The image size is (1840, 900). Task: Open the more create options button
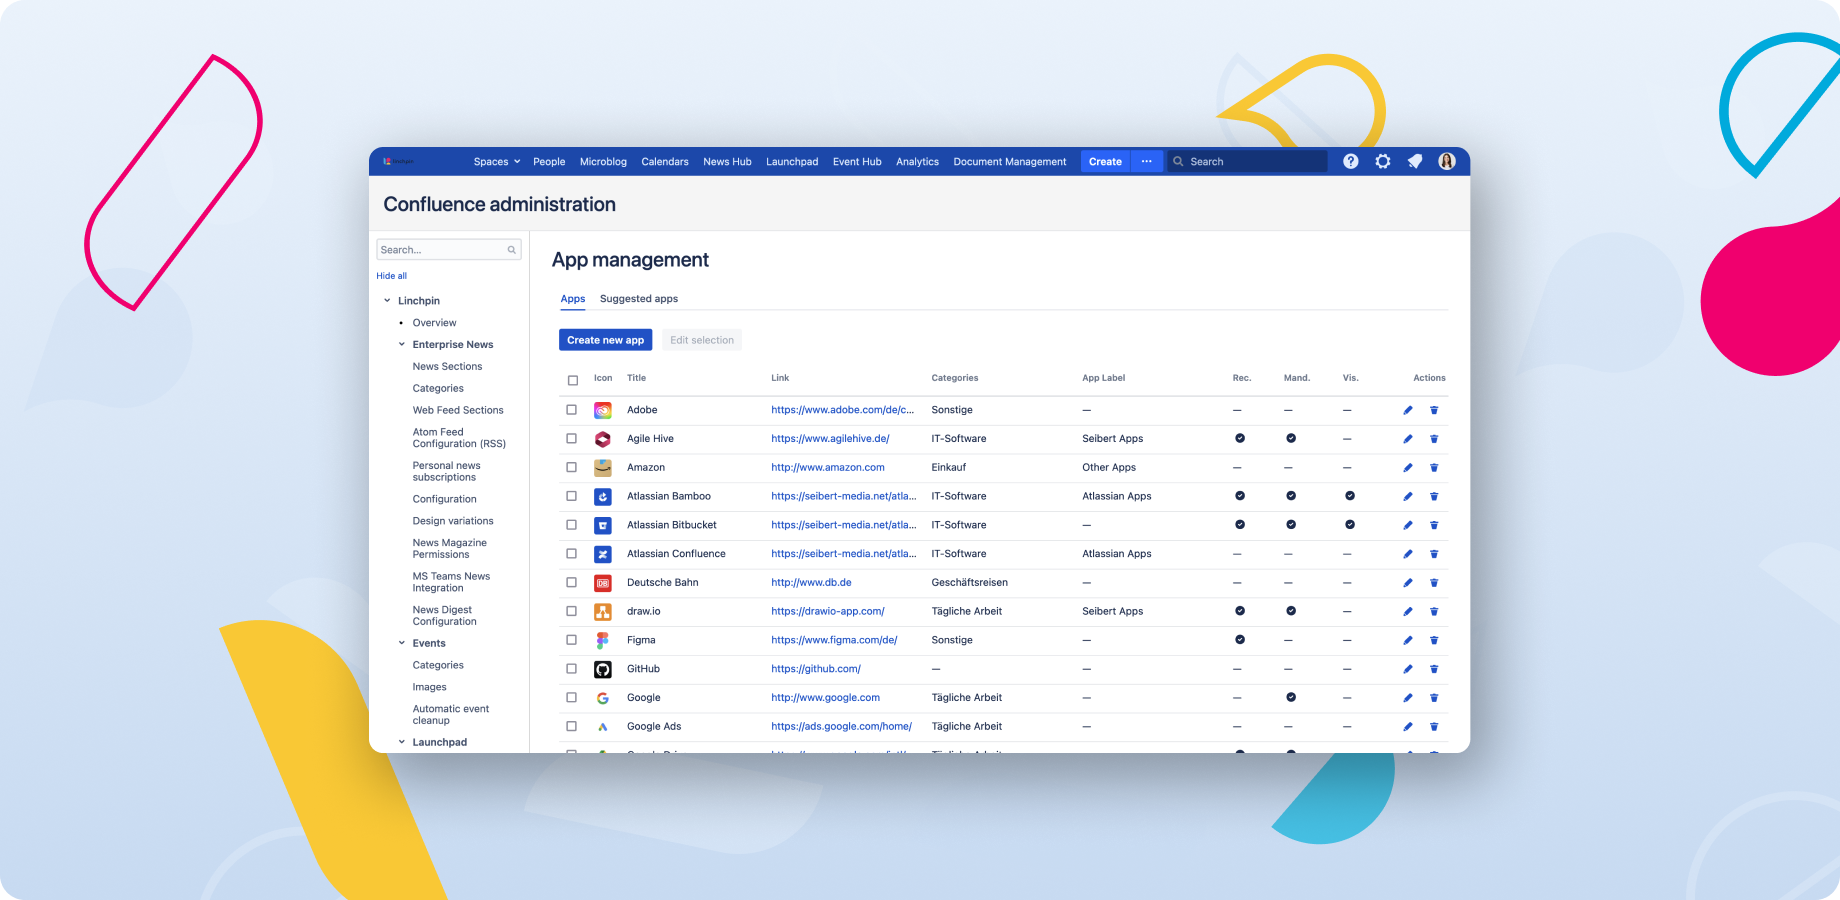(1147, 161)
